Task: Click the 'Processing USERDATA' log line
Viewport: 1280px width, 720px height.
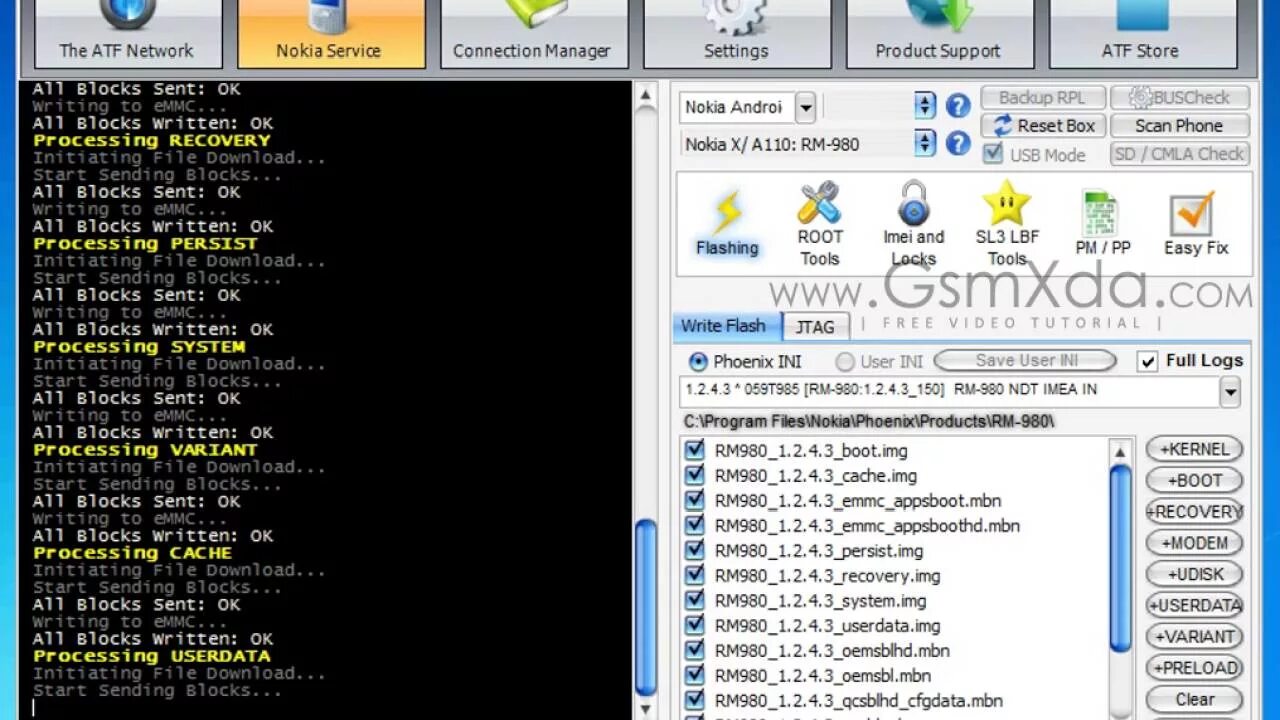Action: [152, 656]
